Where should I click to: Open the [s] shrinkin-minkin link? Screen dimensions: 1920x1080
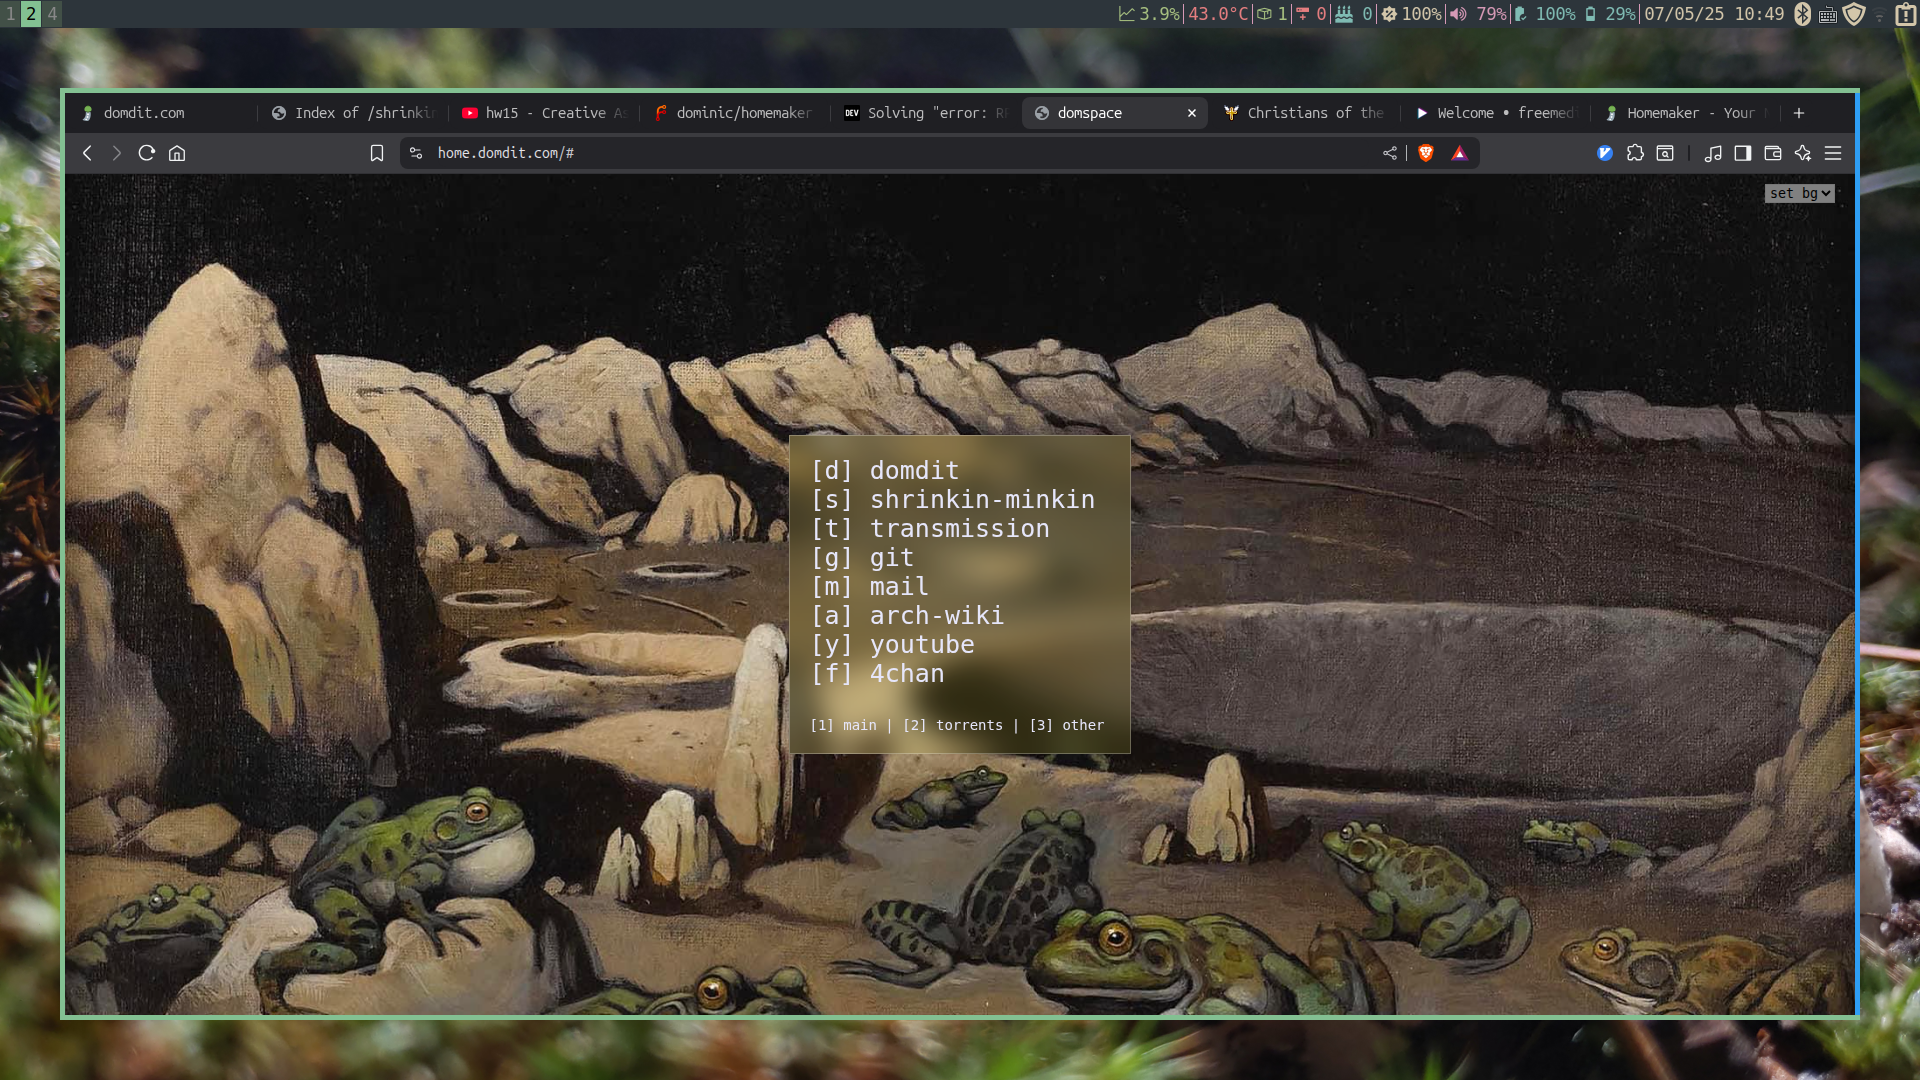point(953,499)
